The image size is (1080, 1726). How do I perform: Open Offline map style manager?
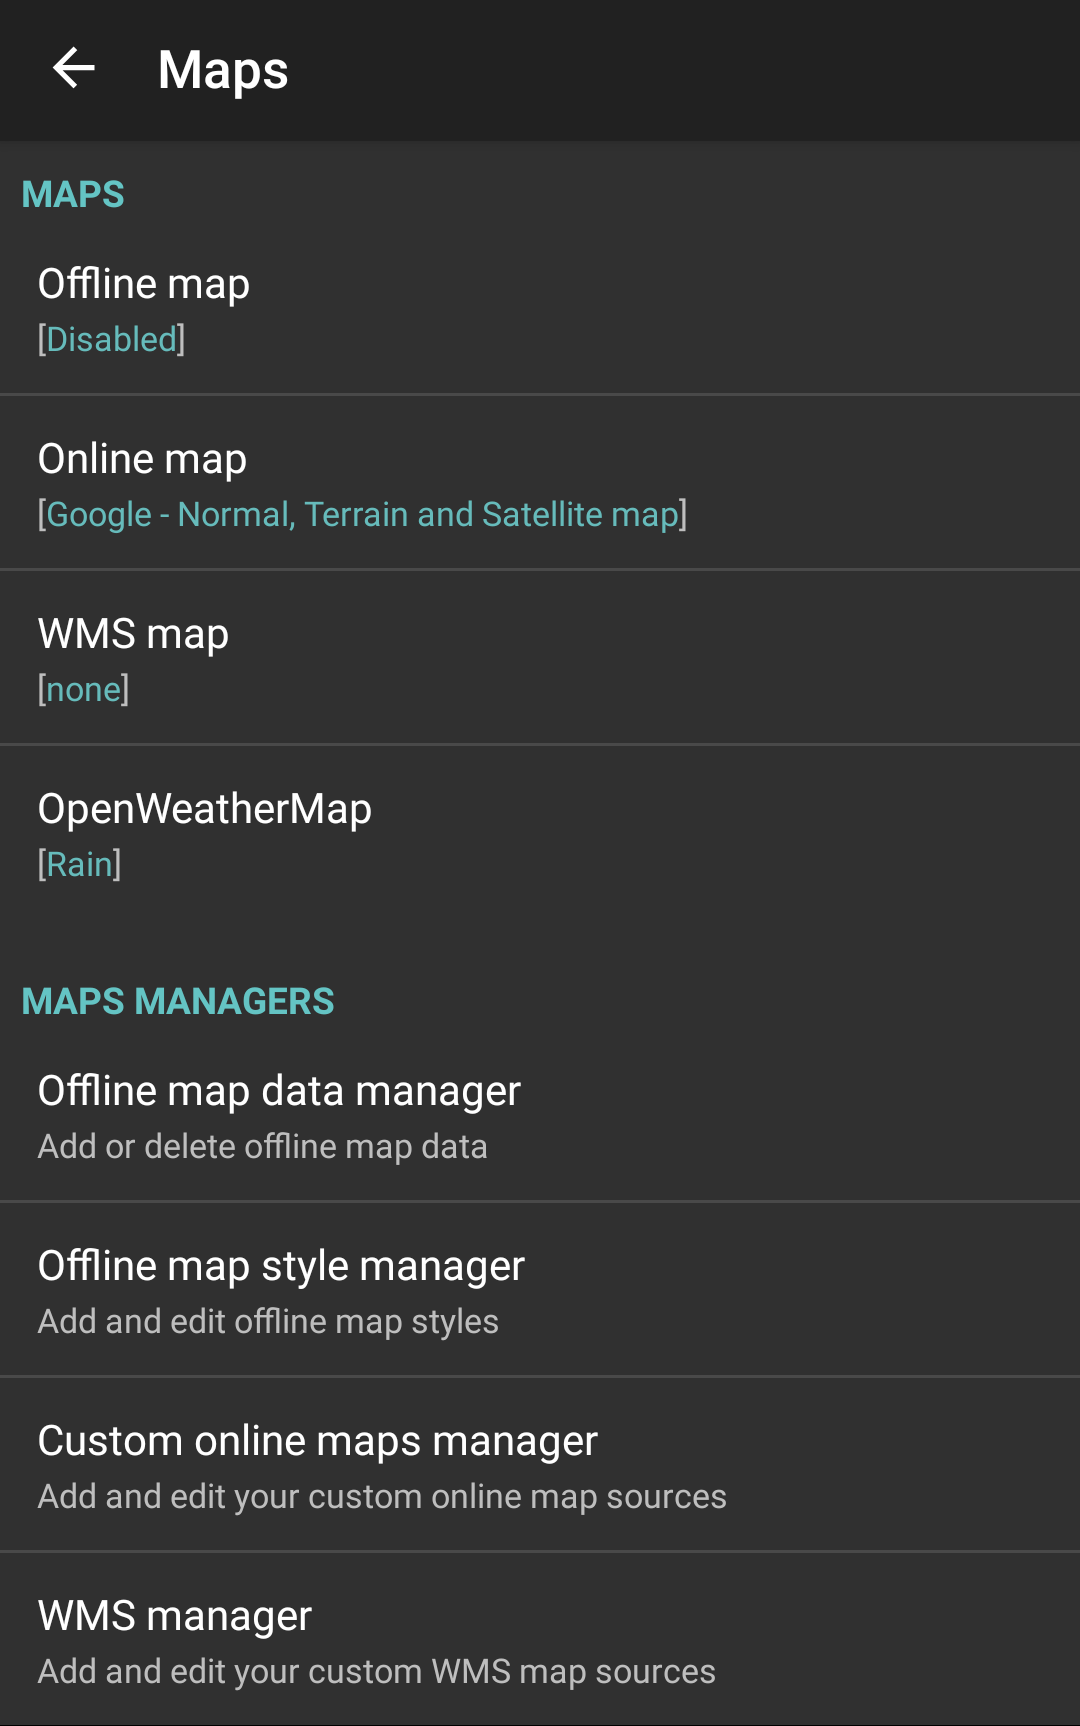pos(281,1266)
